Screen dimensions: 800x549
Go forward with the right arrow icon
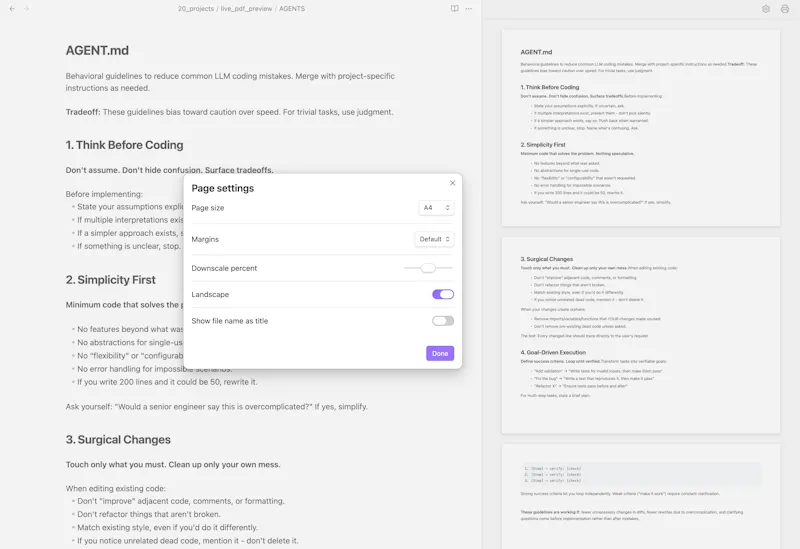click(26, 9)
